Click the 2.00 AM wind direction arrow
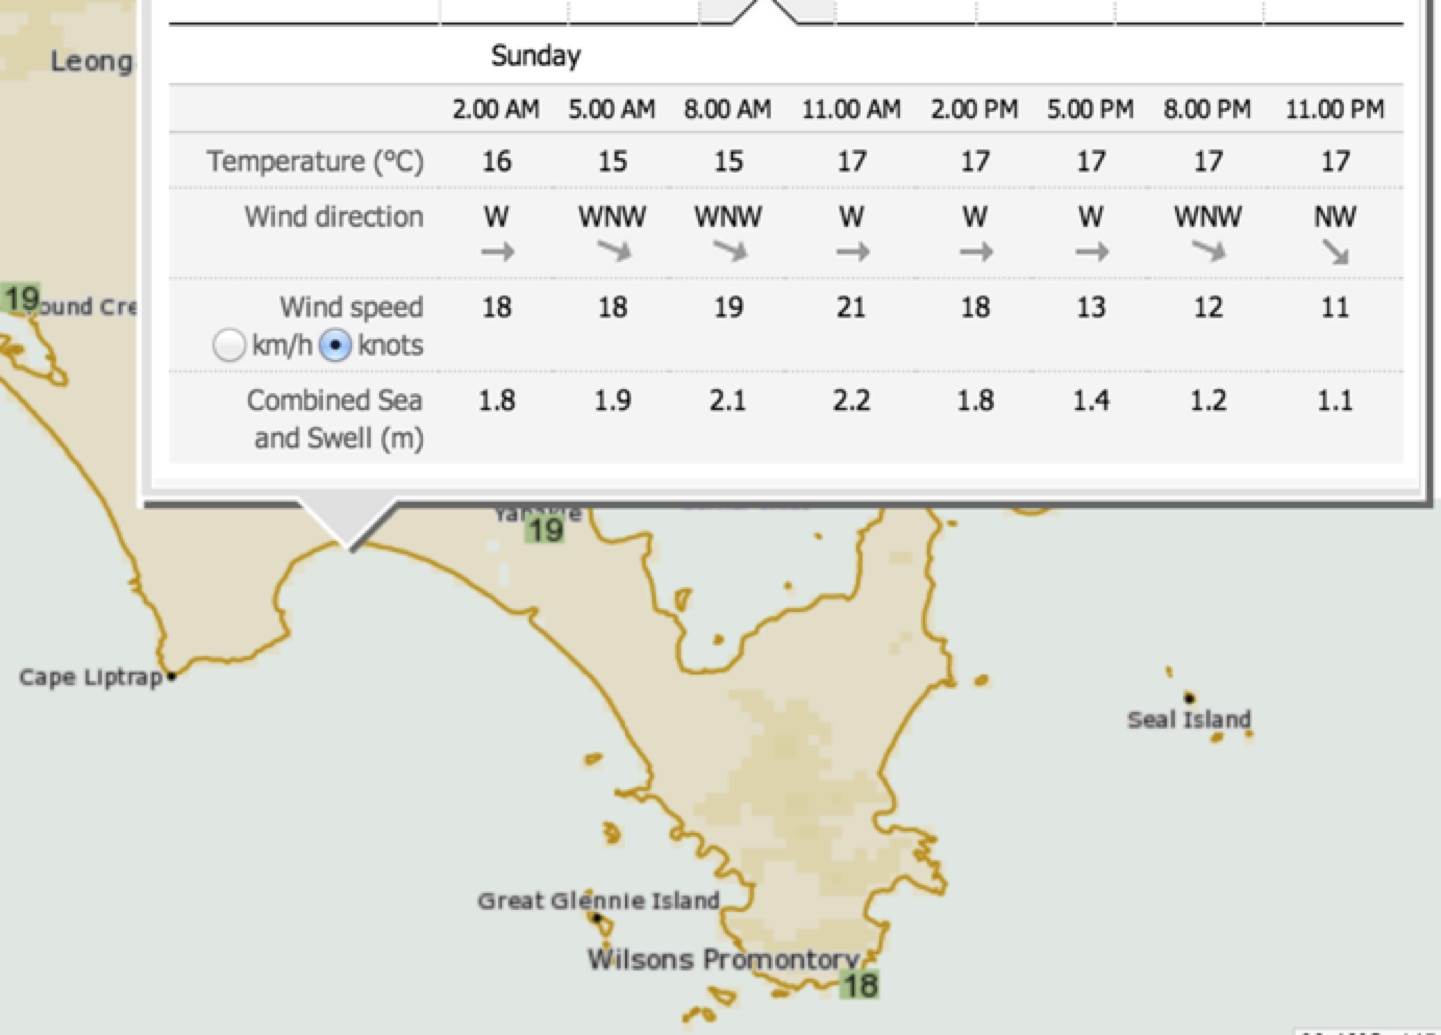 pyautogui.click(x=497, y=252)
